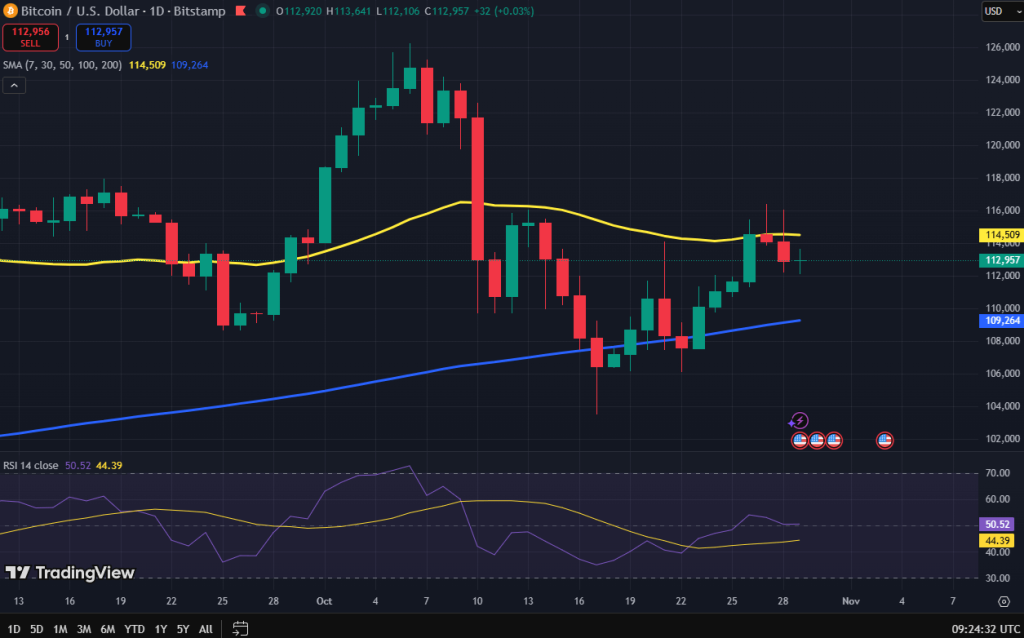The height and width of the screenshot is (638, 1024).
Task: Open the Bitcoin symbol search
Action: click(x=40, y=12)
